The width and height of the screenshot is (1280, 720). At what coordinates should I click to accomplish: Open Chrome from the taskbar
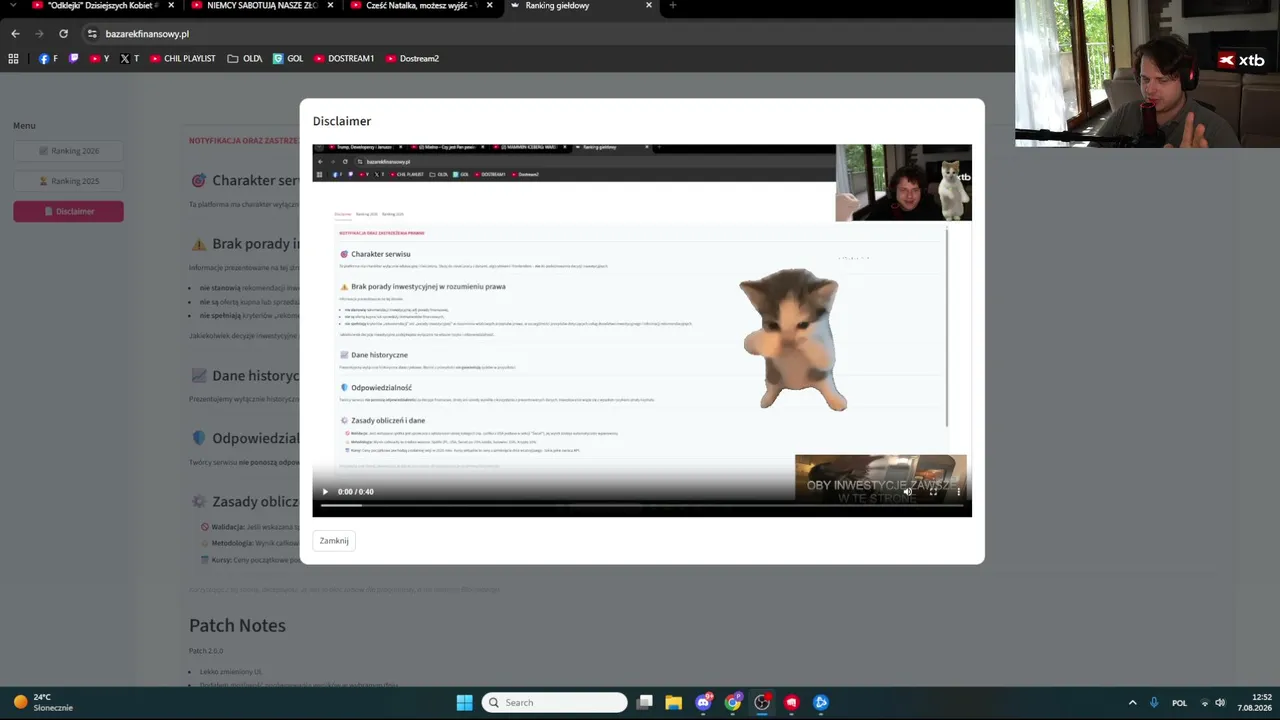(733, 702)
